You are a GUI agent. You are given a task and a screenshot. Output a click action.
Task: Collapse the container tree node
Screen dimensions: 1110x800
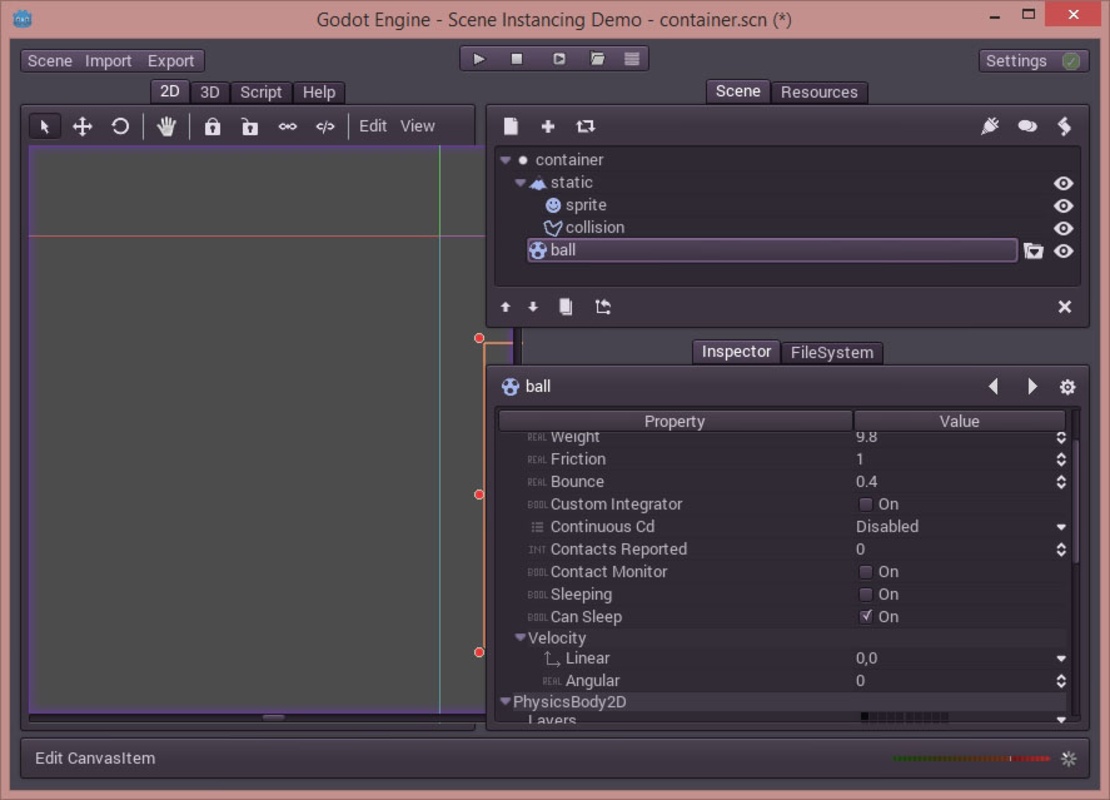point(505,160)
